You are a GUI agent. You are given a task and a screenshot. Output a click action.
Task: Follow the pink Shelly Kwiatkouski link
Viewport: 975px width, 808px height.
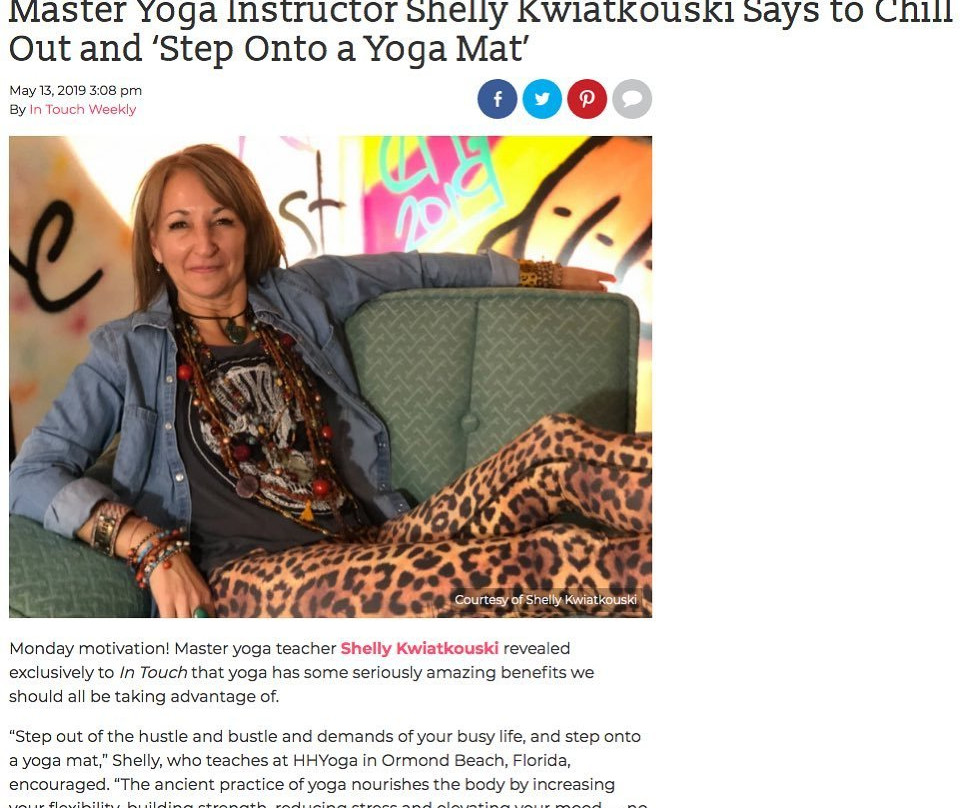click(x=419, y=648)
